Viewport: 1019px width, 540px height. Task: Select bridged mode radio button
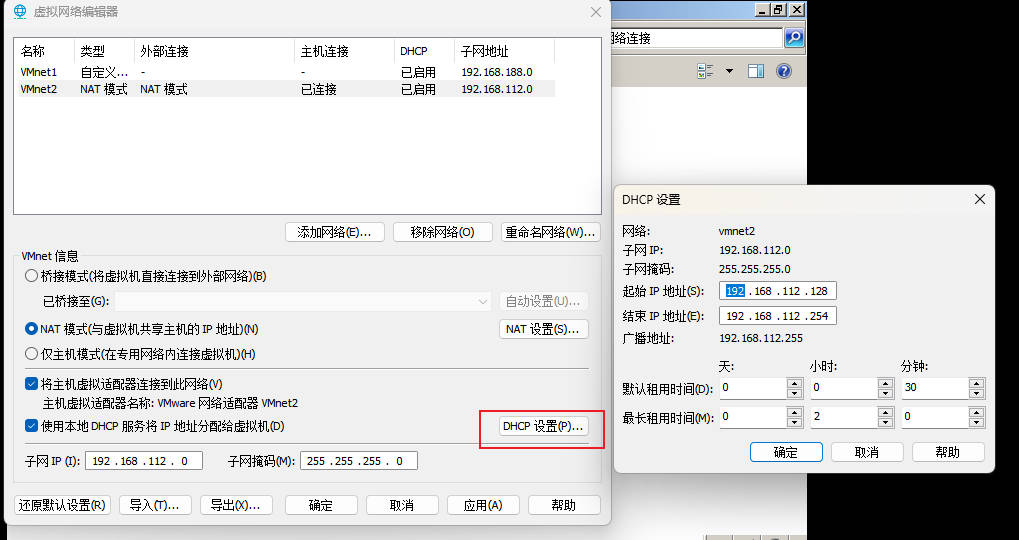[x=32, y=276]
